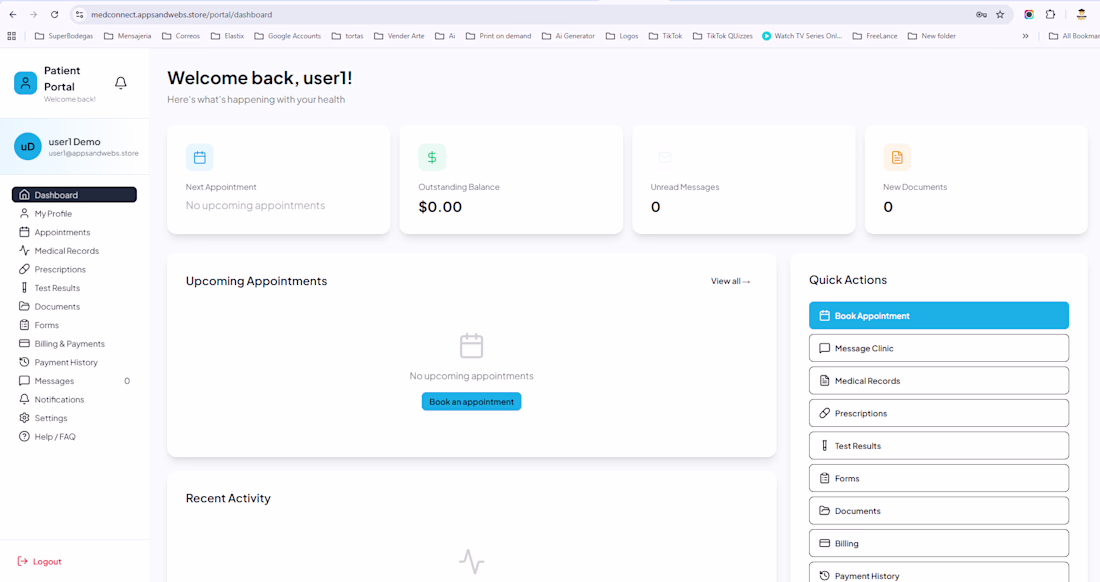Click the uD user avatar
This screenshot has height=582, width=1100.
(x=27, y=147)
